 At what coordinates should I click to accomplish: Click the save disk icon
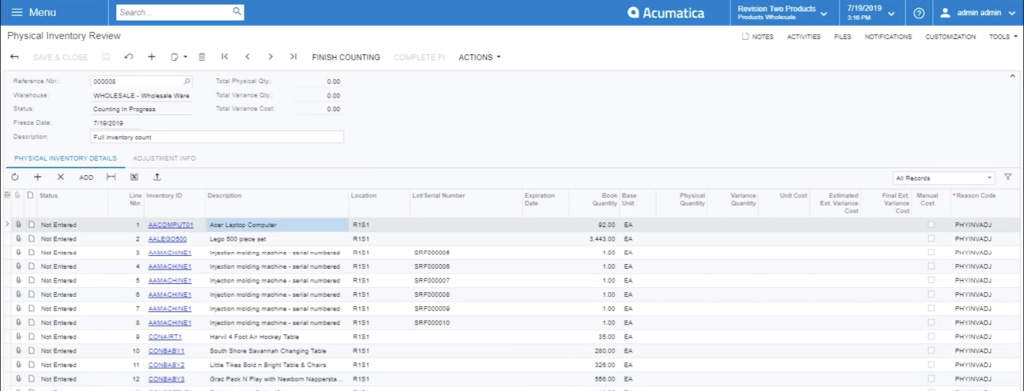pyautogui.click(x=106, y=57)
